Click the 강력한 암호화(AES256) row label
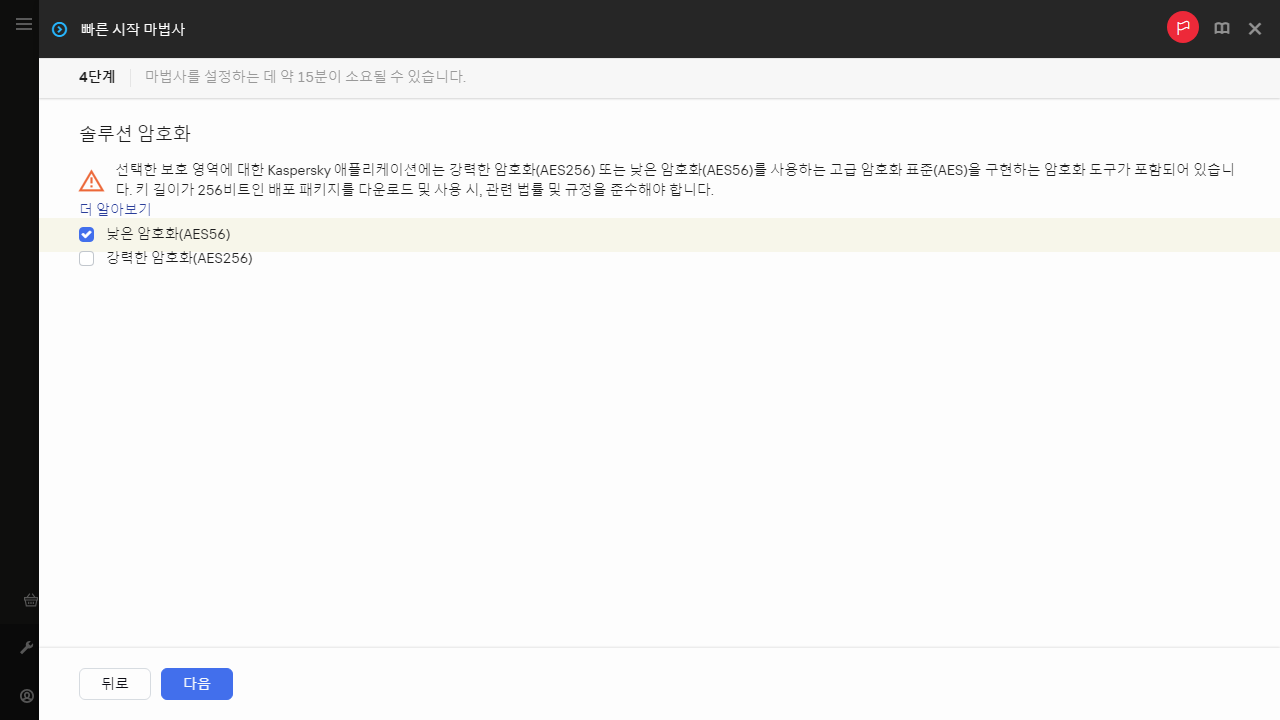The width and height of the screenshot is (1280, 720). click(x=179, y=258)
